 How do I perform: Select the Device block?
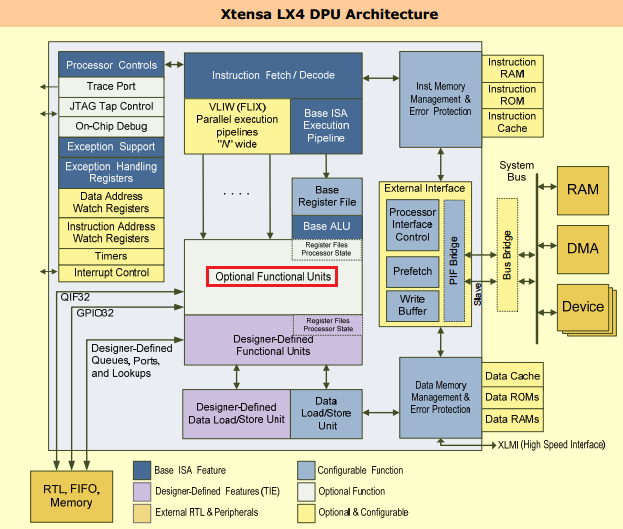pyautogui.click(x=582, y=307)
